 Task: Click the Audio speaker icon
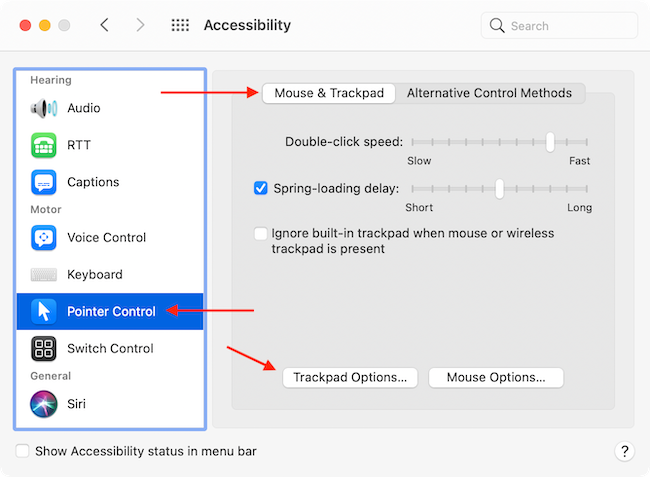click(44, 108)
